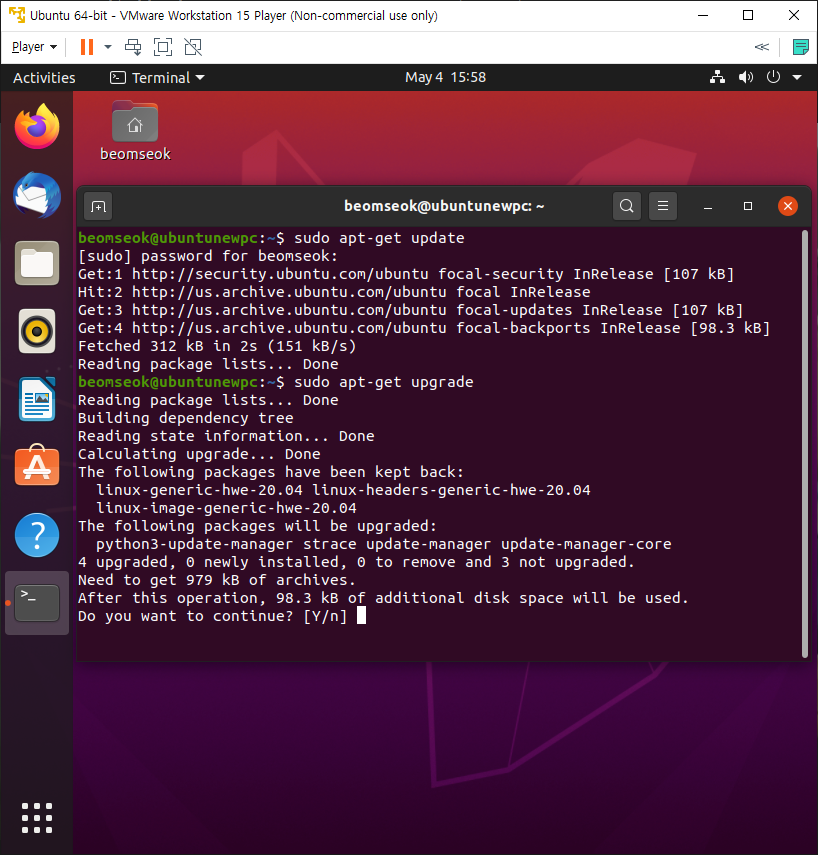The image size is (818, 855).
Task: Close the terminal window with red X
Action: 787,206
